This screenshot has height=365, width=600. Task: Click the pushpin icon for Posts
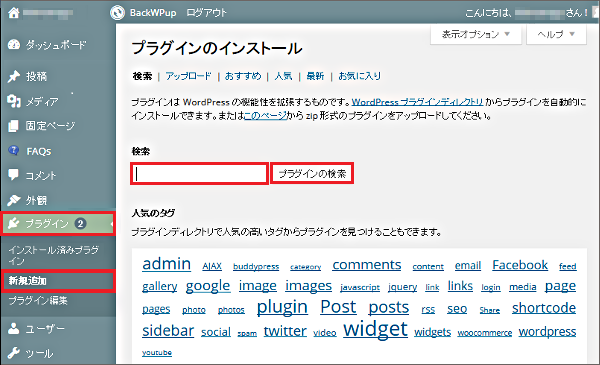tap(14, 76)
